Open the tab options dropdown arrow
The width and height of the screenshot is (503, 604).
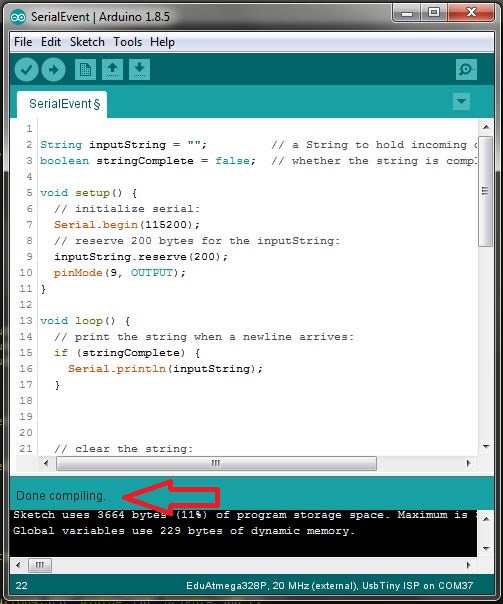(x=461, y=102)
